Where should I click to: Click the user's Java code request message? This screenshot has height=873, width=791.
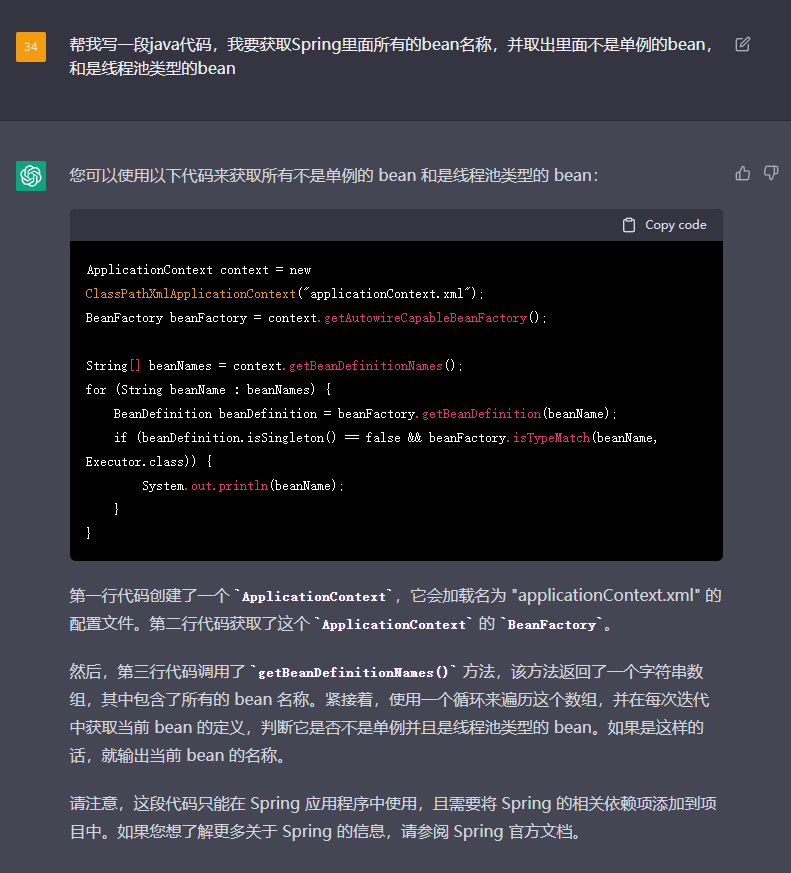pos(390,57)
